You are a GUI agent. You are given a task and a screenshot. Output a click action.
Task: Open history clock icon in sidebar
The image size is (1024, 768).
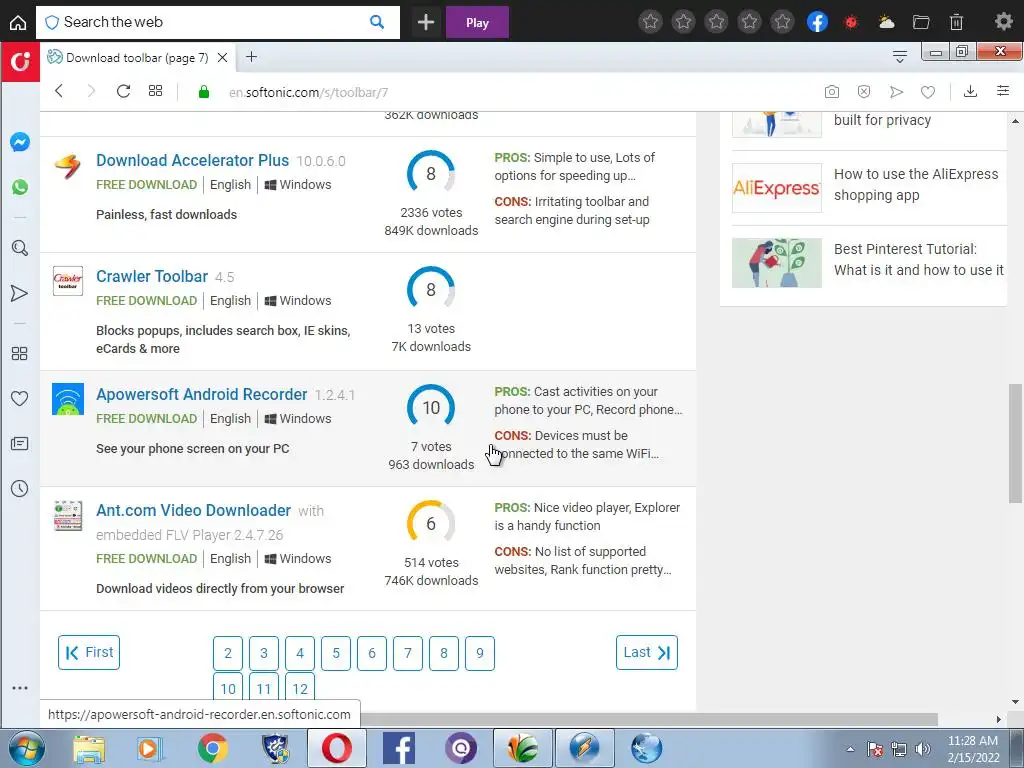pos(20,488)
